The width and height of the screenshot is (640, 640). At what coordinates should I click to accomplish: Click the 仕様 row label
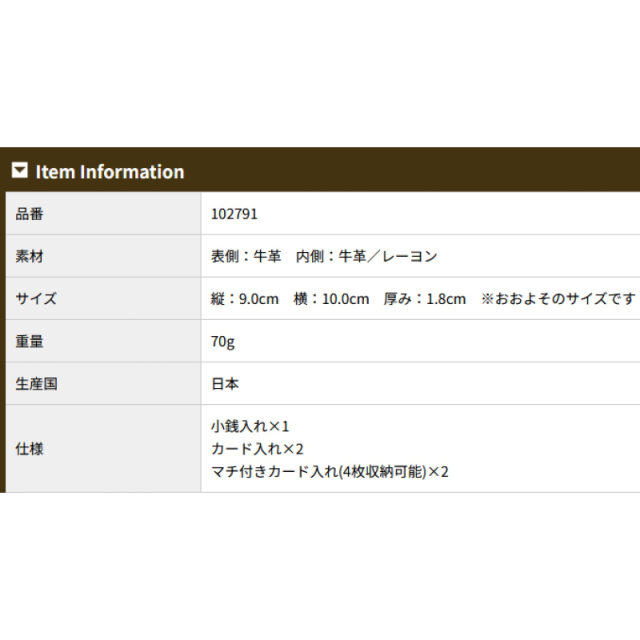[x=29, y=449]
